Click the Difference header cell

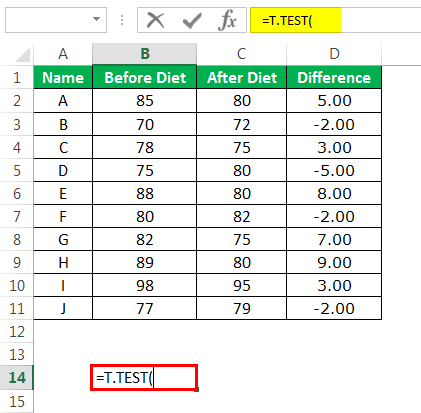[x=334, y=78]
